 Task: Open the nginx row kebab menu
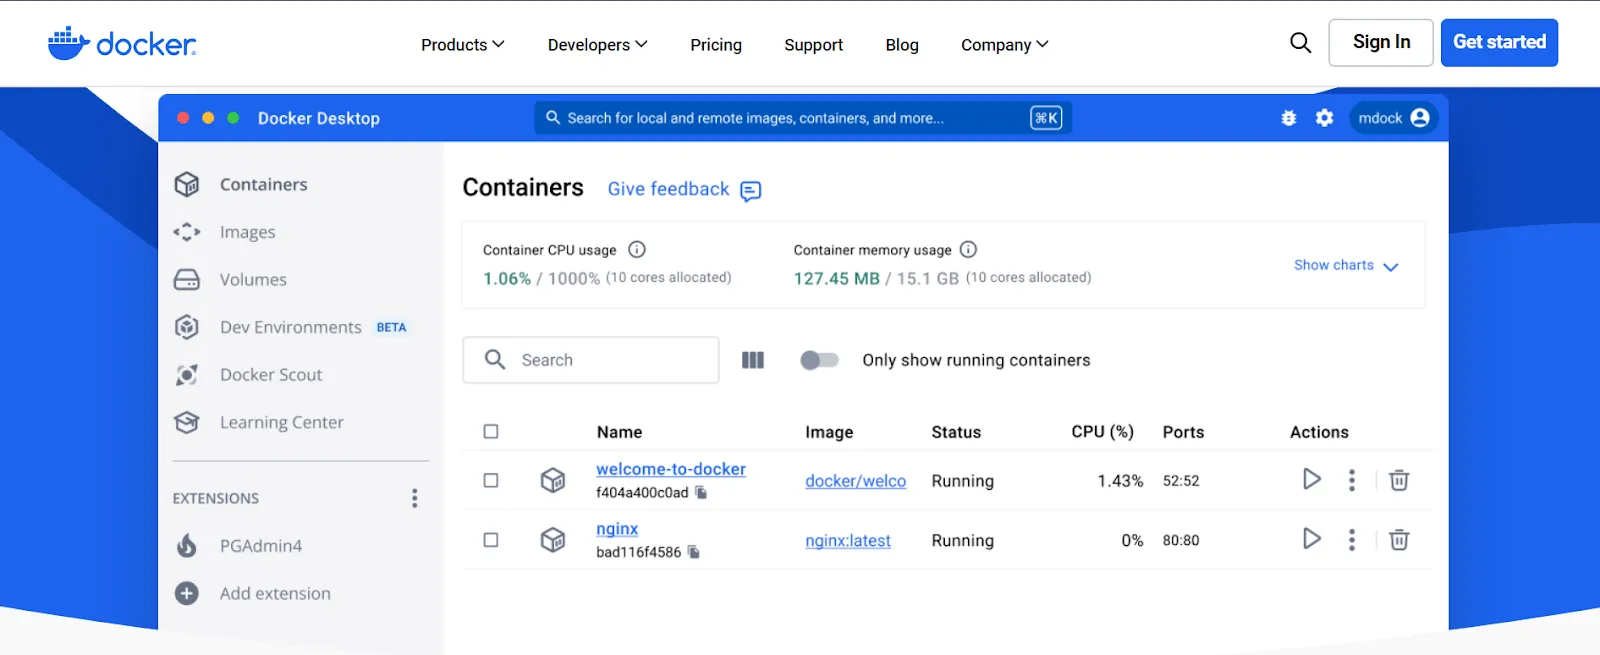pos(1352,540)
